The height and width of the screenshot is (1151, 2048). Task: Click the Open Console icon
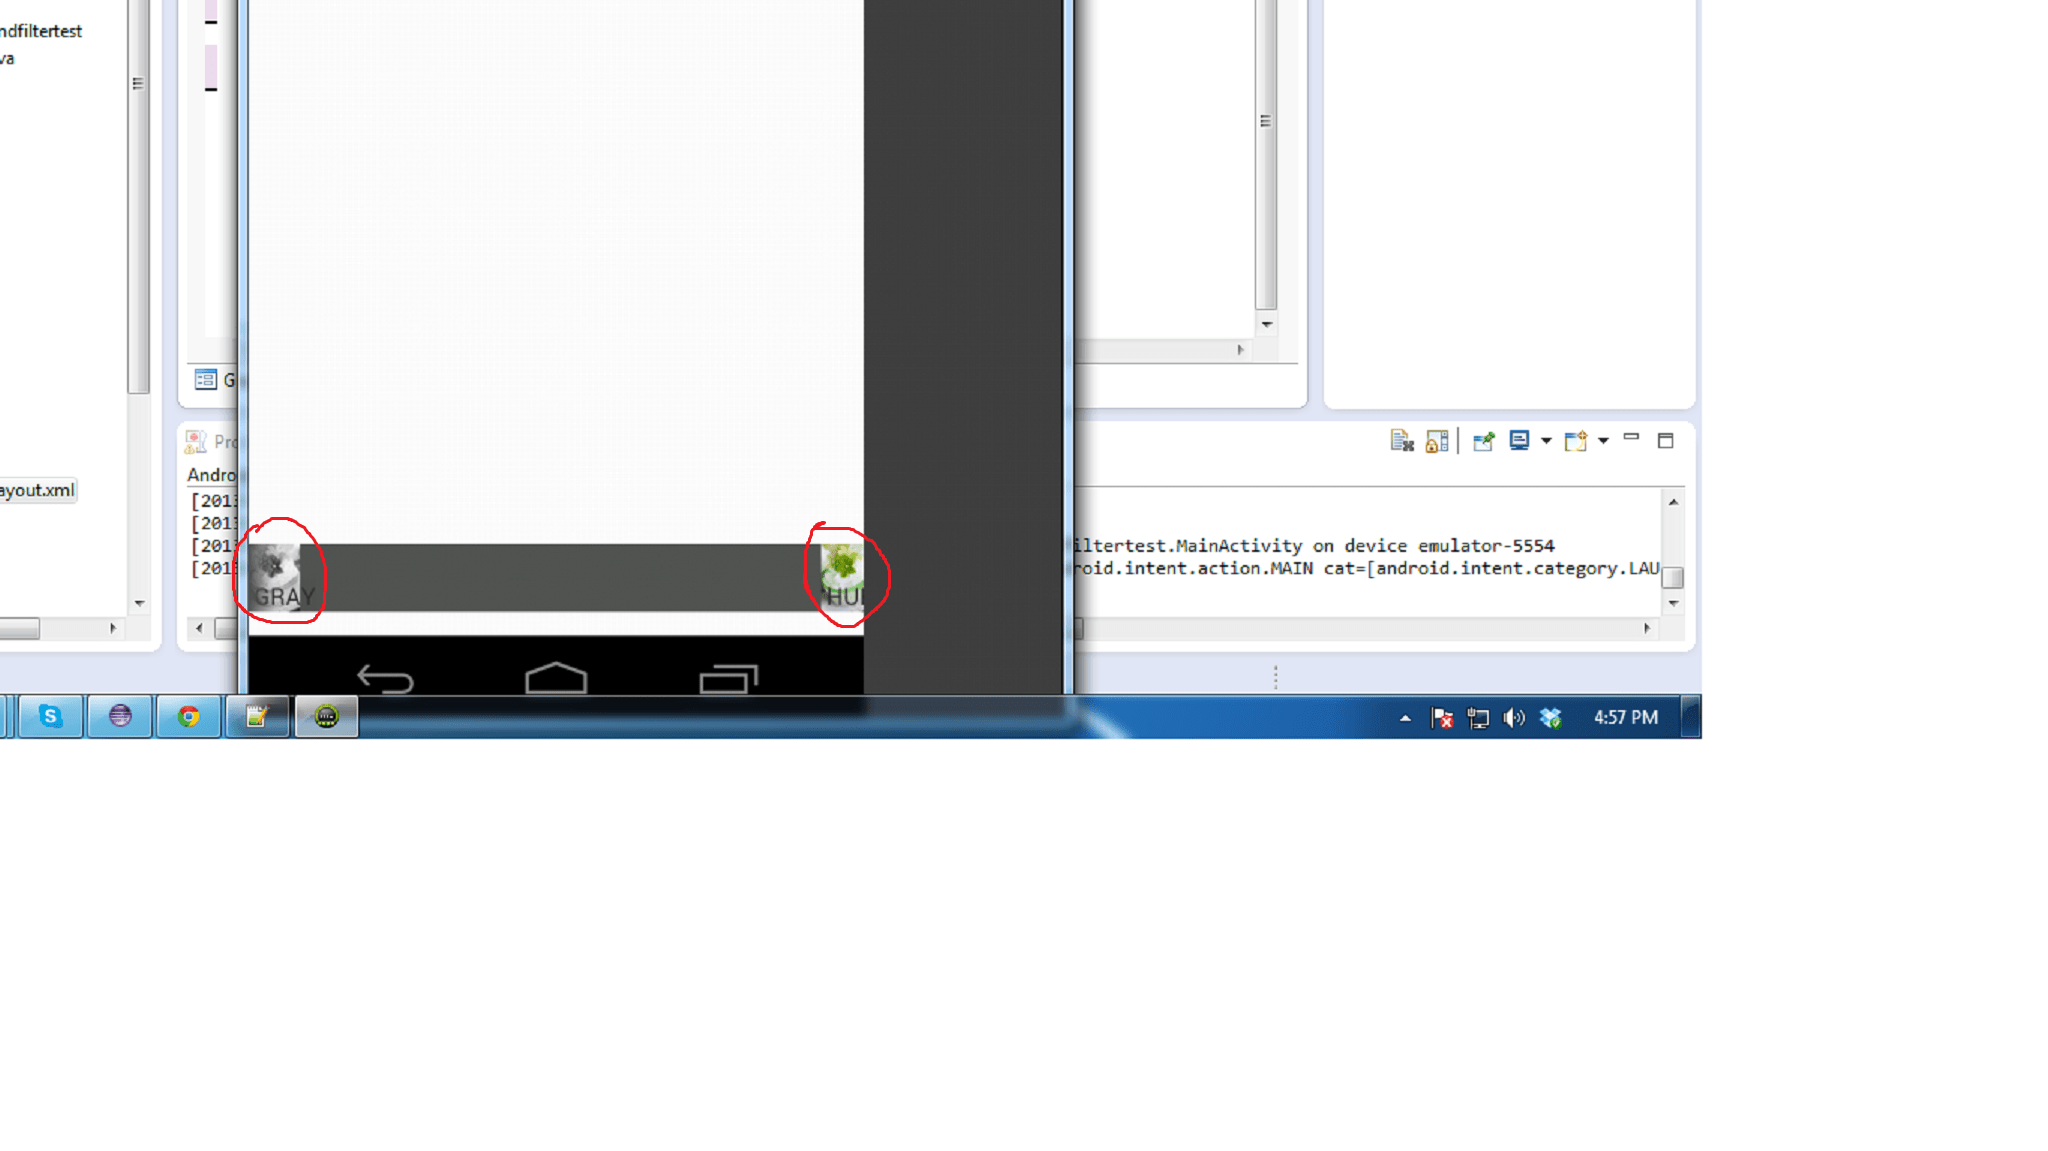click(x=1576, y=441)
